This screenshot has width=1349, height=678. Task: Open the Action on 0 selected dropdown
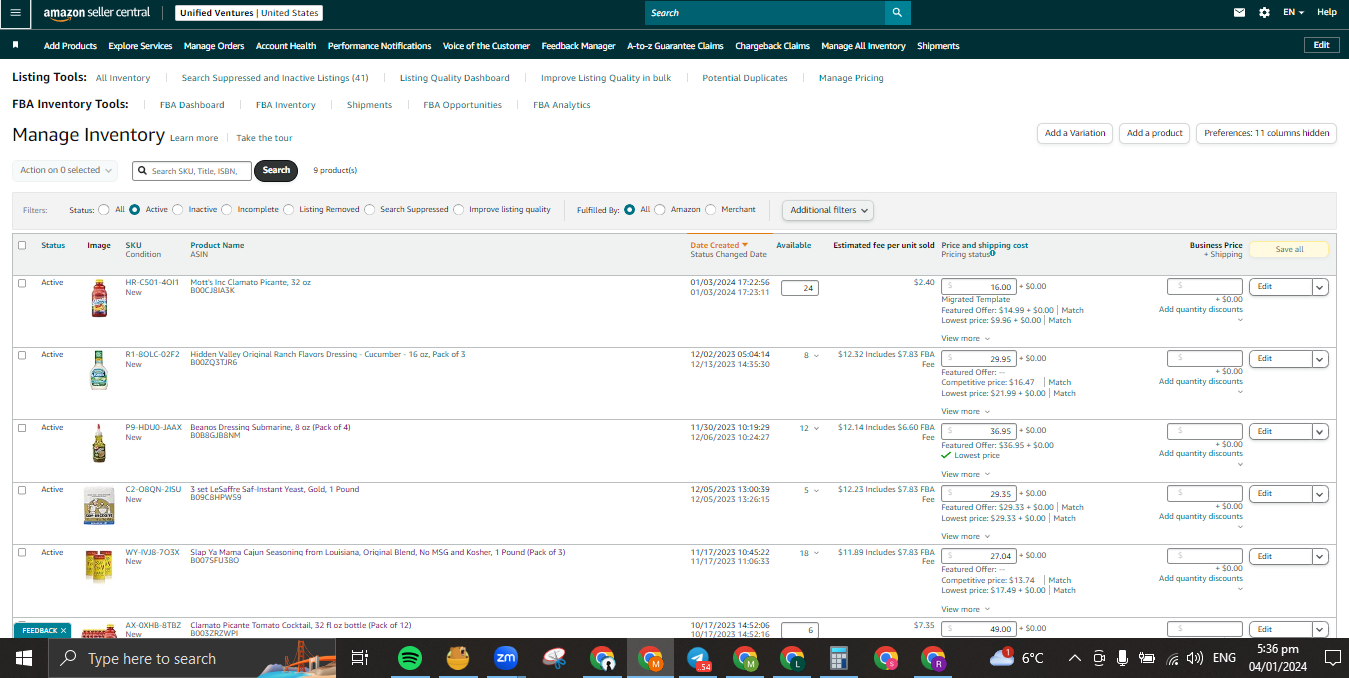[65, 170]
